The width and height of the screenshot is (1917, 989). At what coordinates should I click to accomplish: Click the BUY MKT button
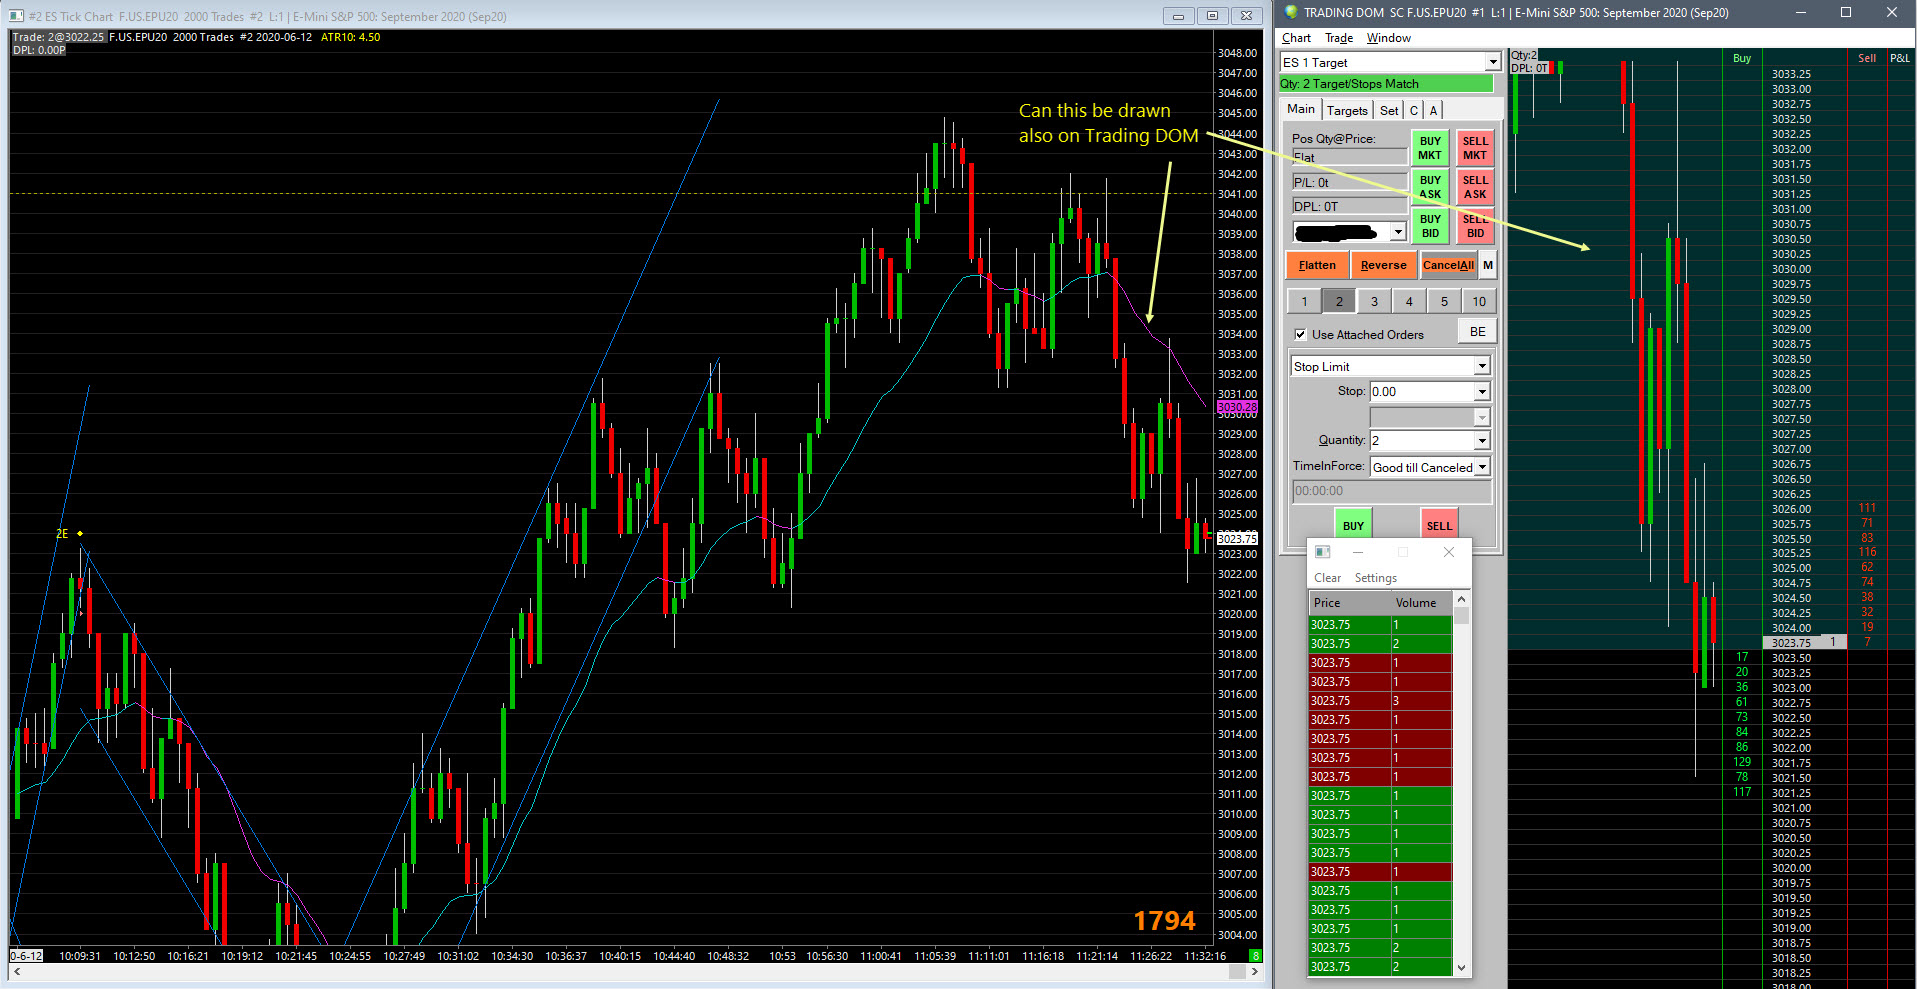pos(1430,148)
